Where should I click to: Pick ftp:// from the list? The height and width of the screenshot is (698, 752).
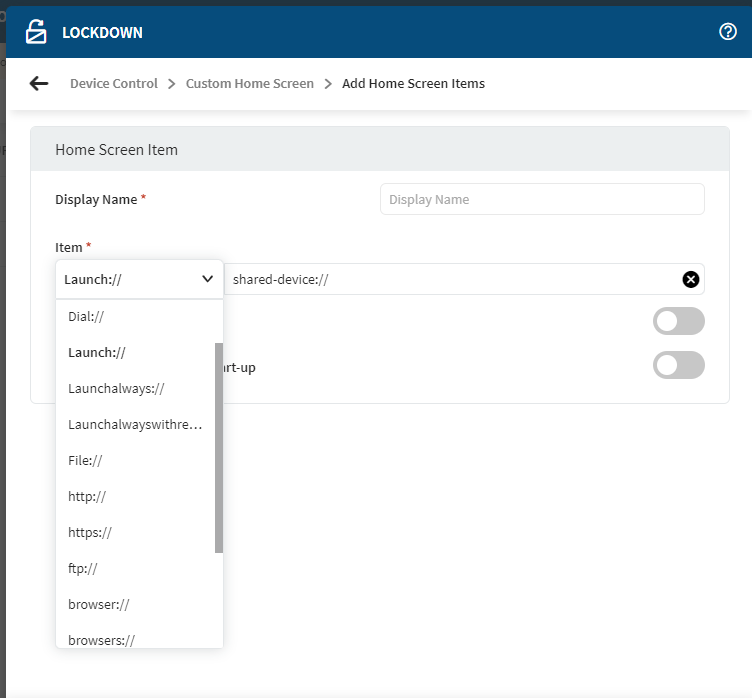coord(83,568)
